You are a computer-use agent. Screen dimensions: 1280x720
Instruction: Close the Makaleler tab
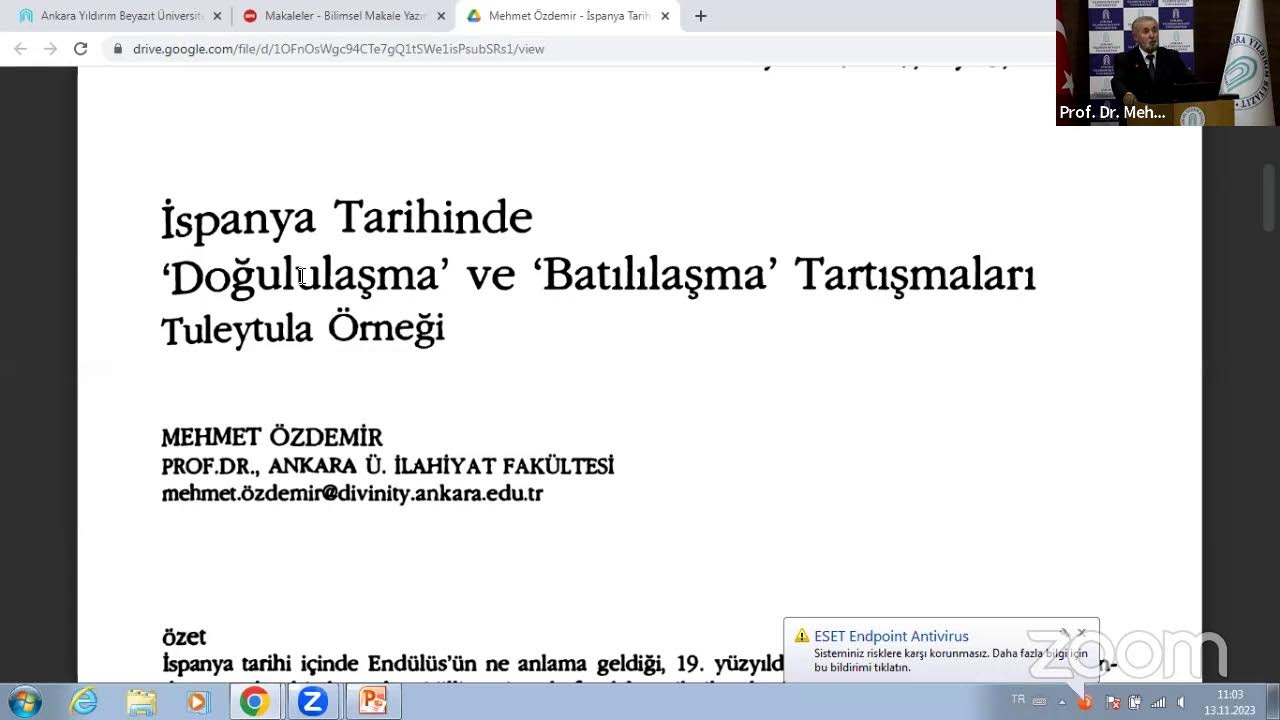coord(441,16)
